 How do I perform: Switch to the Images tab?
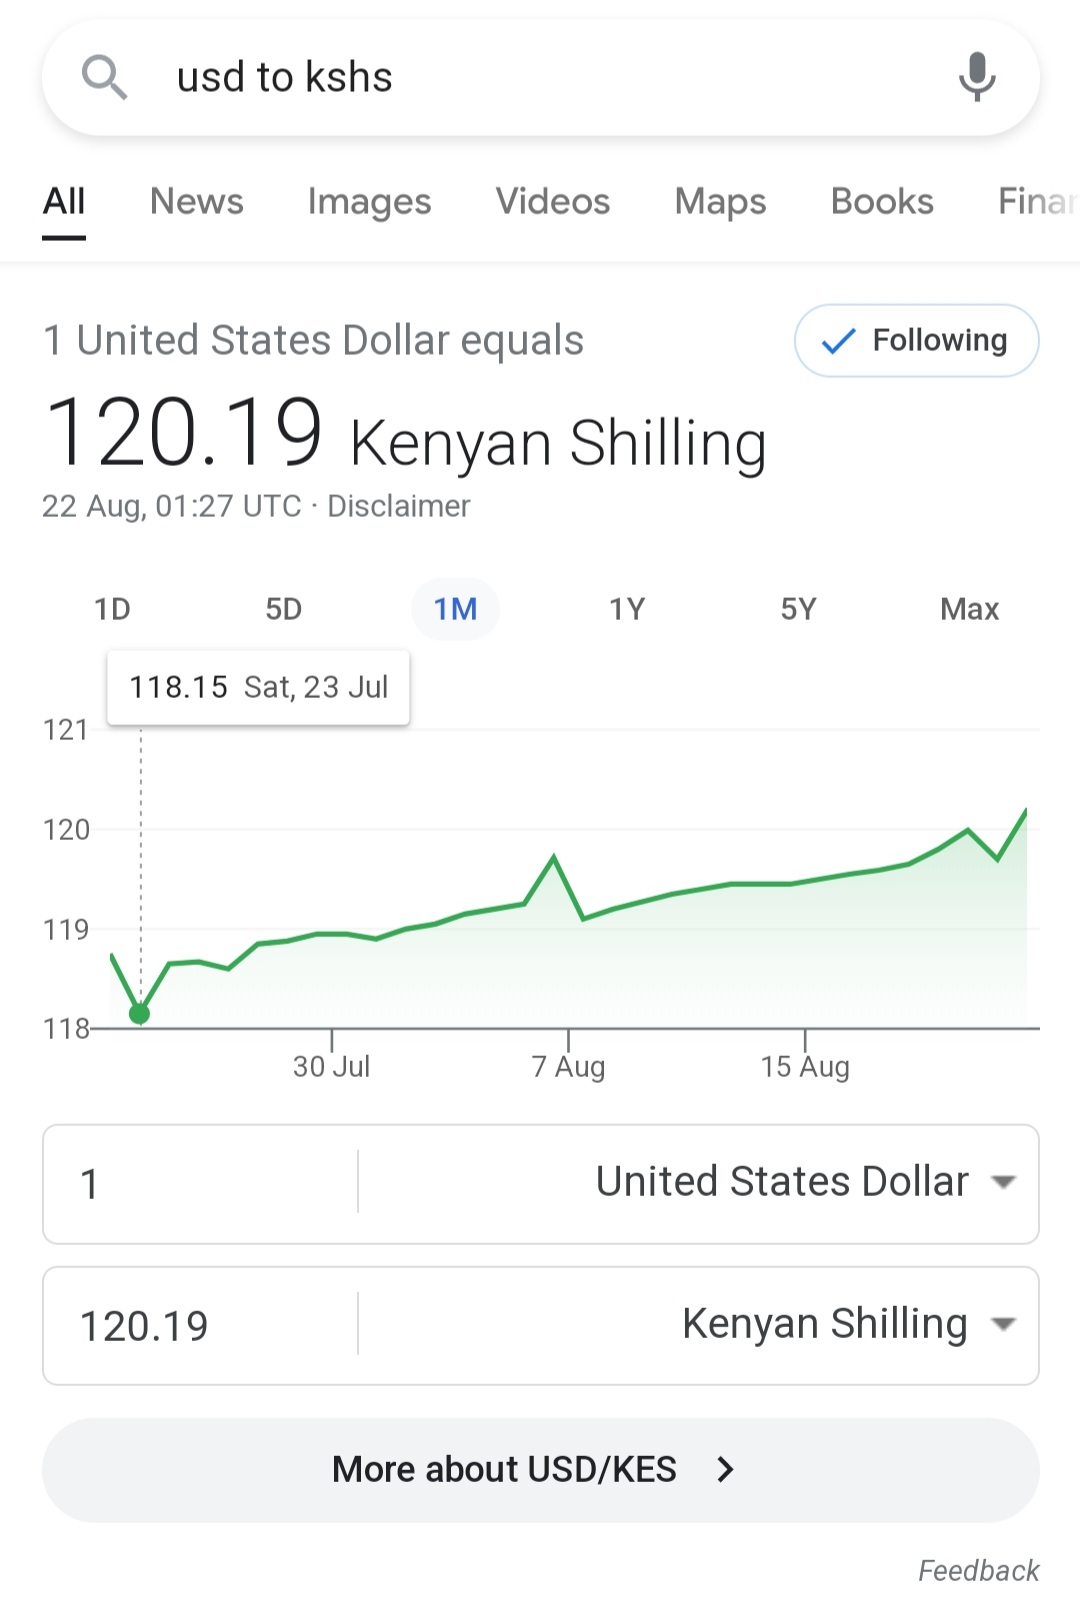tap(369, 201)
